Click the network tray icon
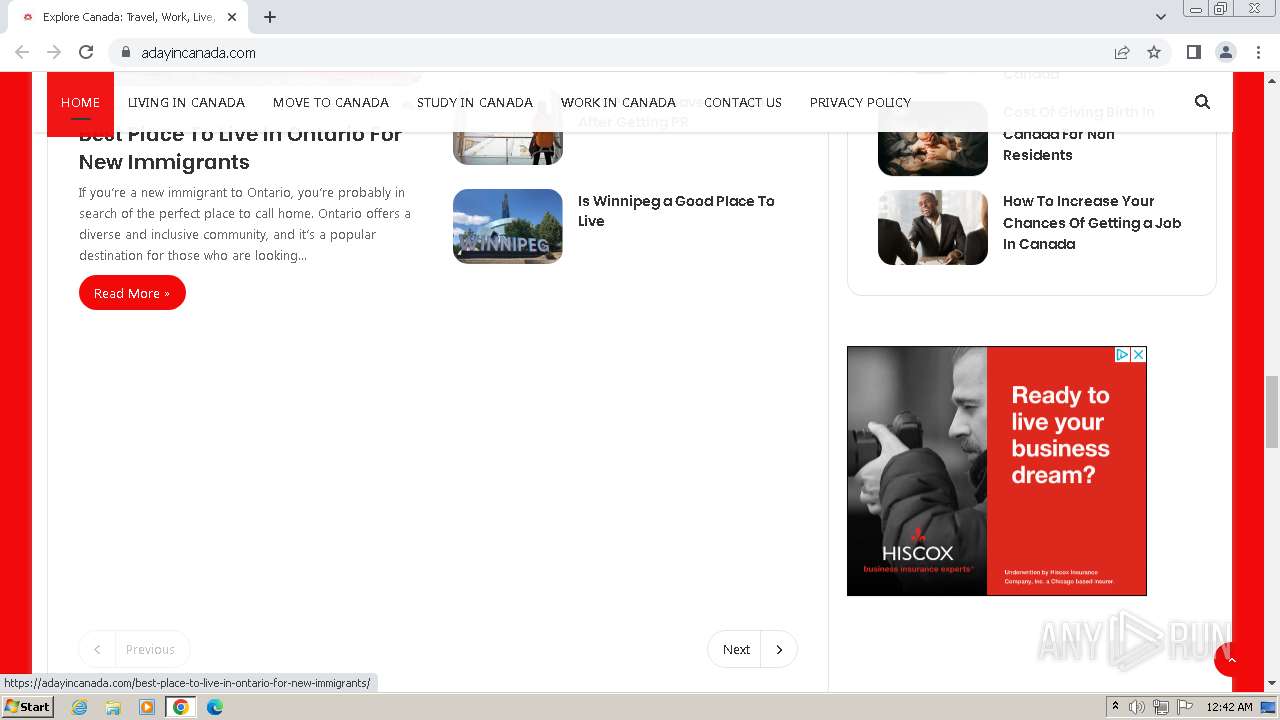Screen dimensions: 1280x720 click(x=1161, y=707)
